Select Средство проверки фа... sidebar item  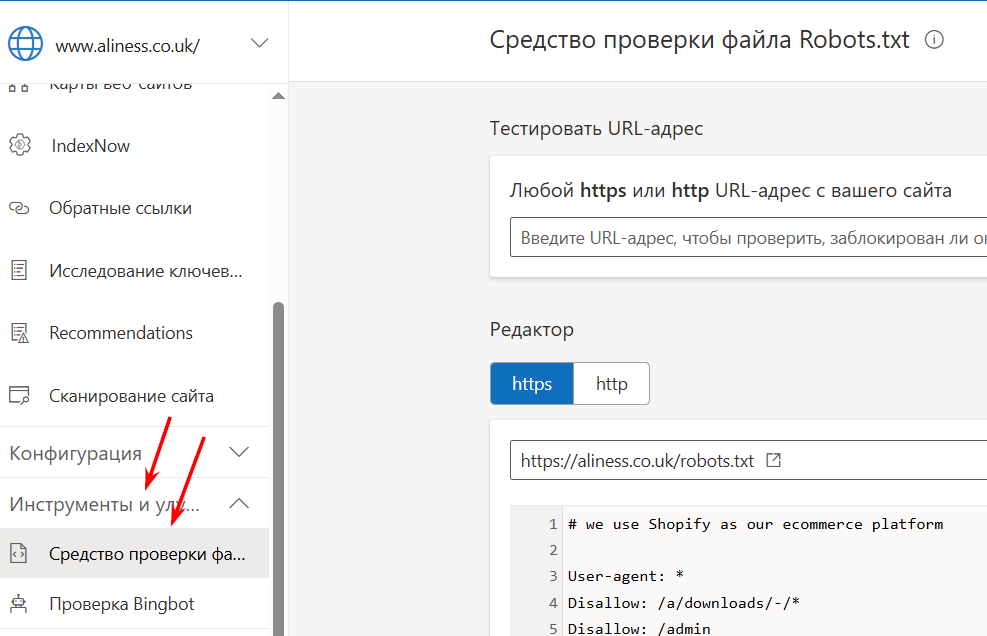[135, 553]
